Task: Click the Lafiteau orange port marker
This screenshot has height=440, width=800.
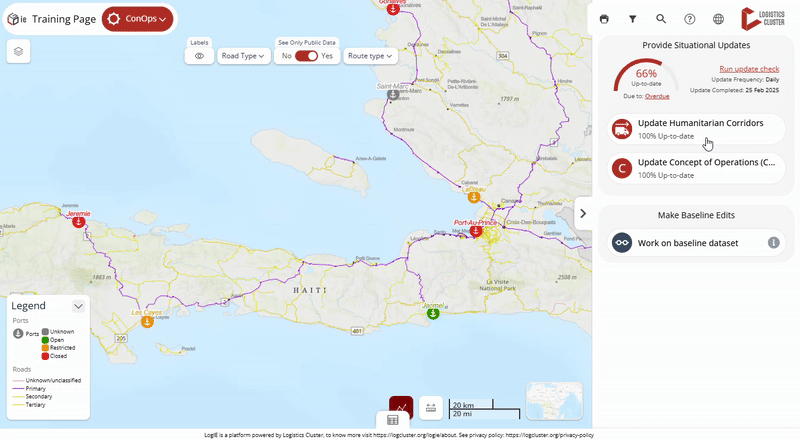Action: click(x=474, y=197)
